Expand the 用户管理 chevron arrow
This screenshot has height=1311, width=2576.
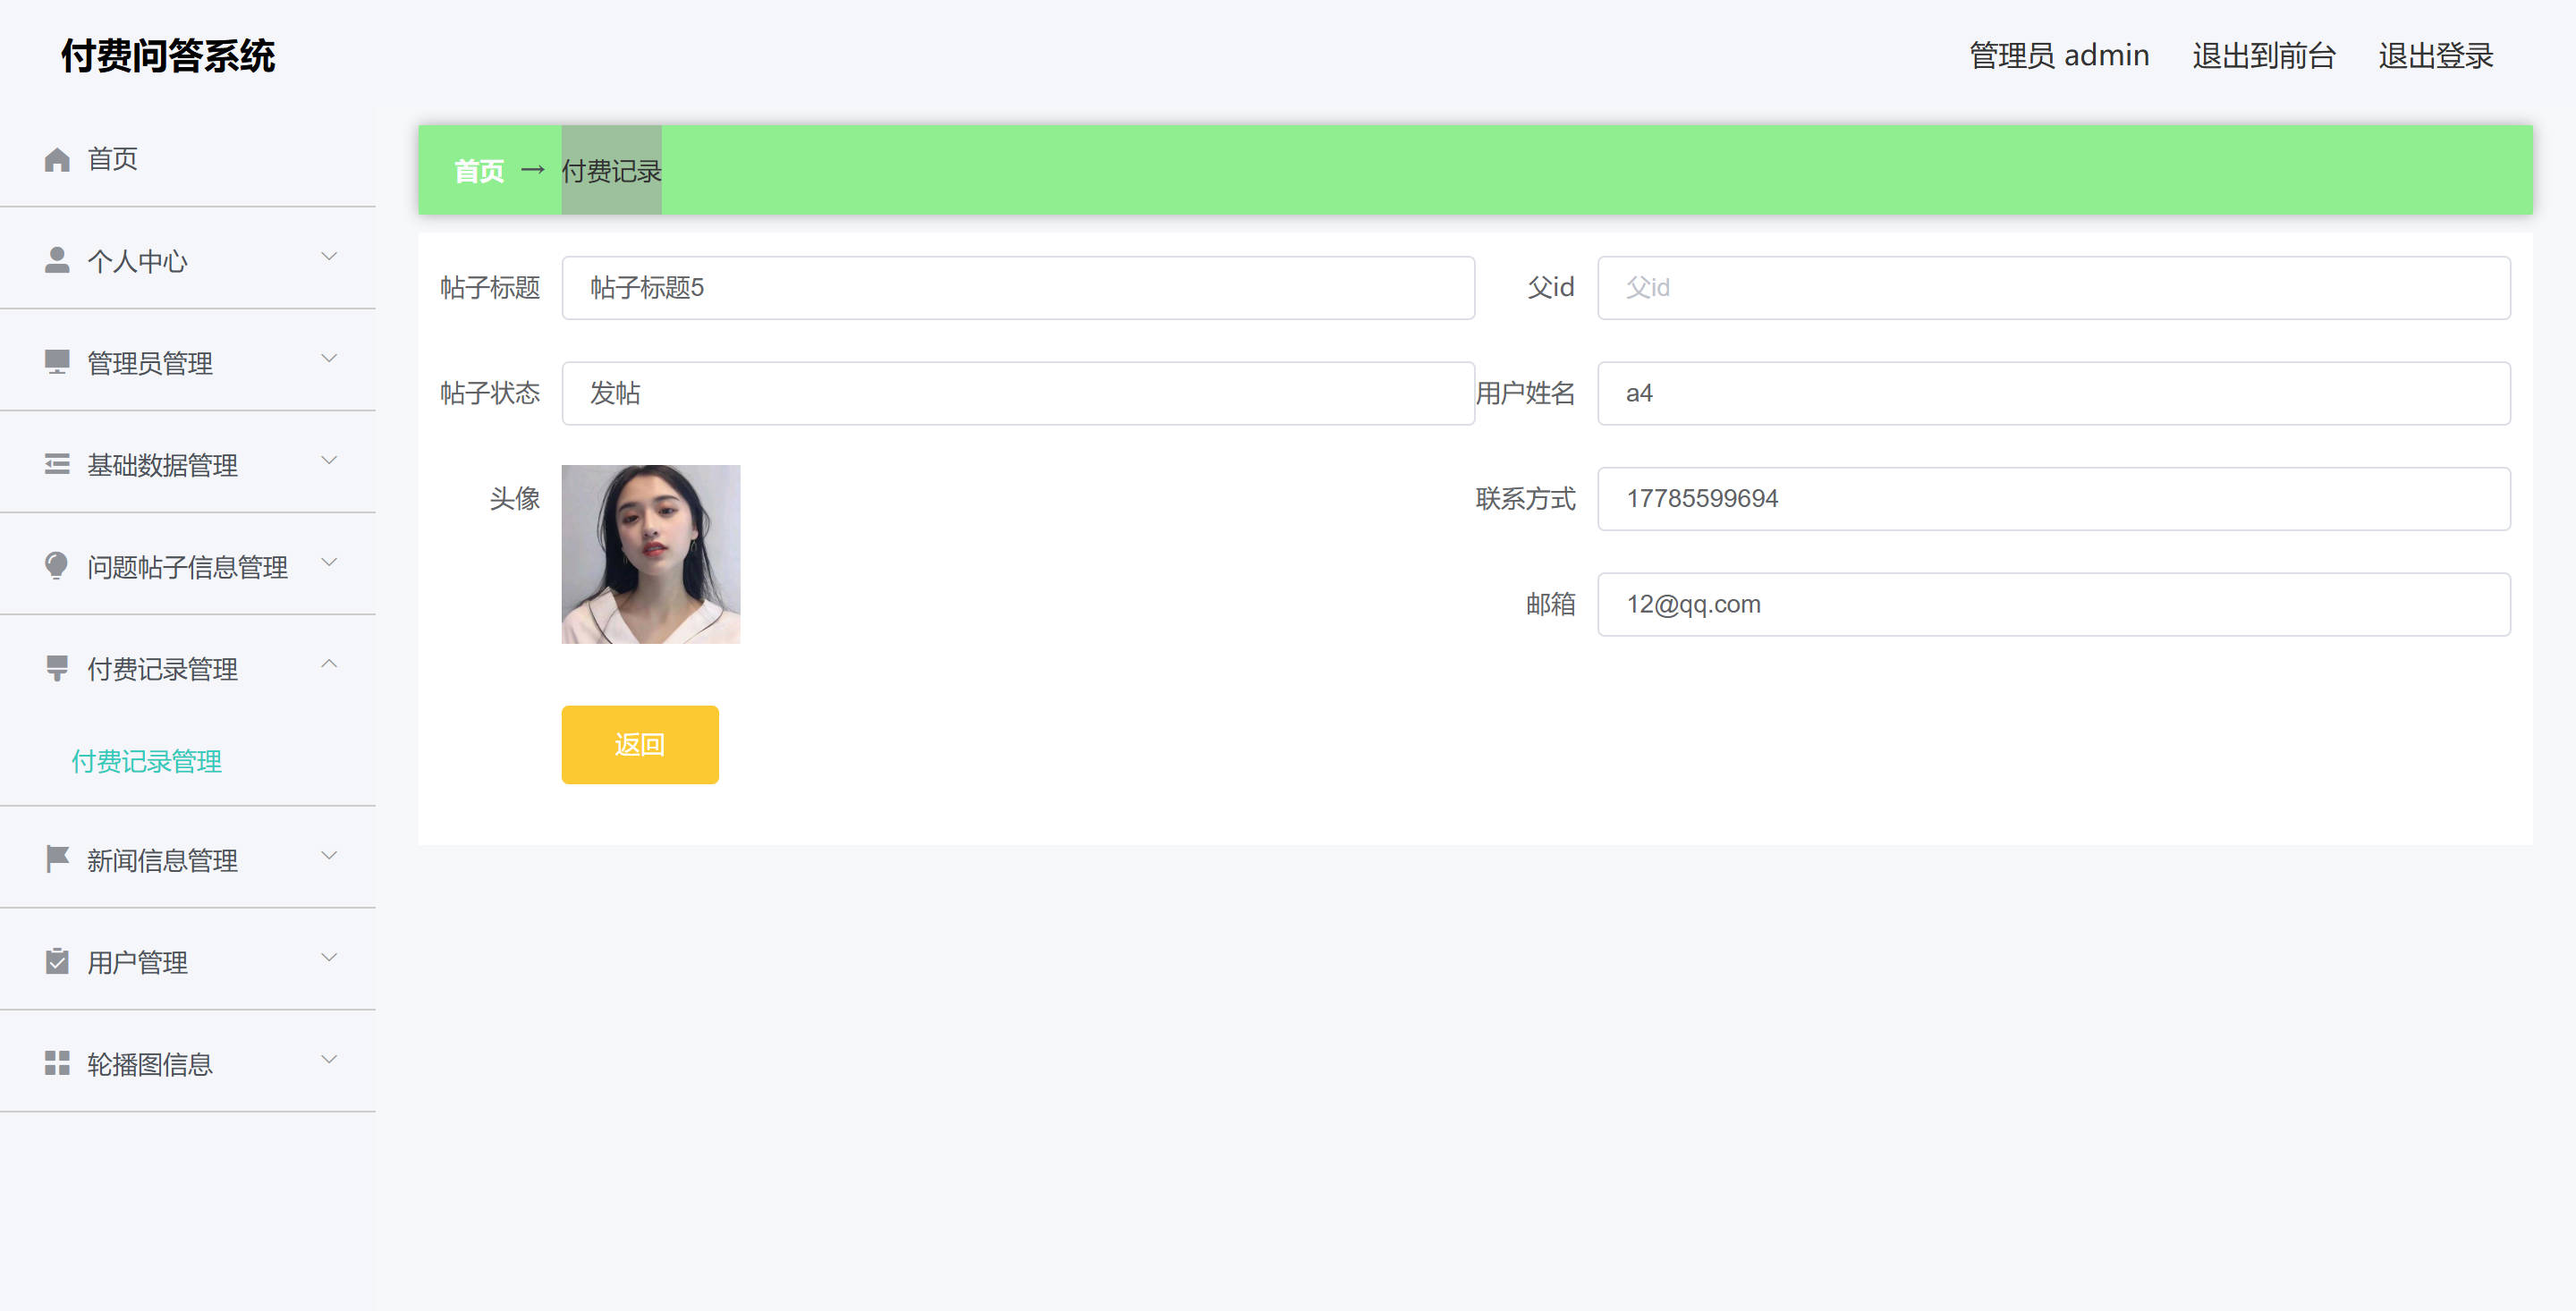point(329,958)
